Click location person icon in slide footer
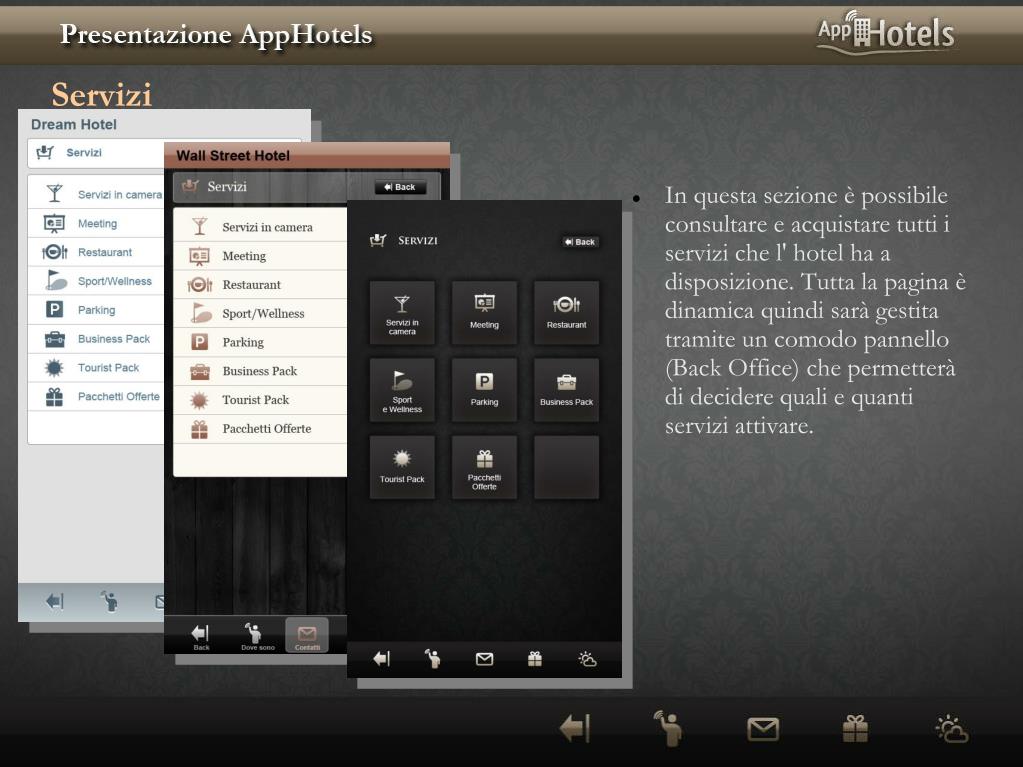1023x767 pixels. point(669,728)
